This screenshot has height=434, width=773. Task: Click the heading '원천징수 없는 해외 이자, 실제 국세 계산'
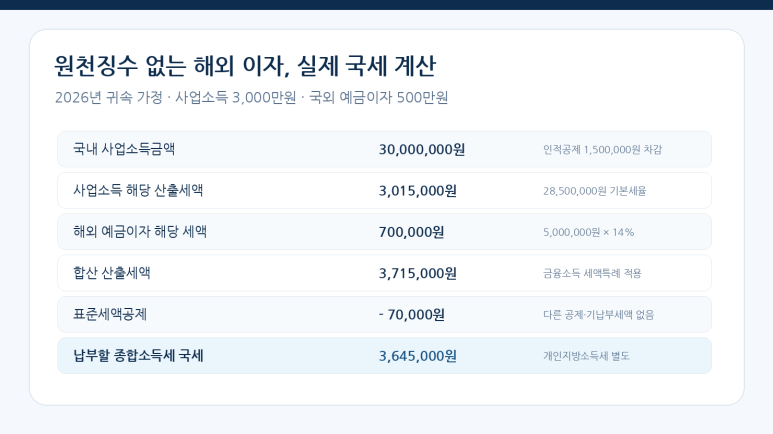[245, 66]
